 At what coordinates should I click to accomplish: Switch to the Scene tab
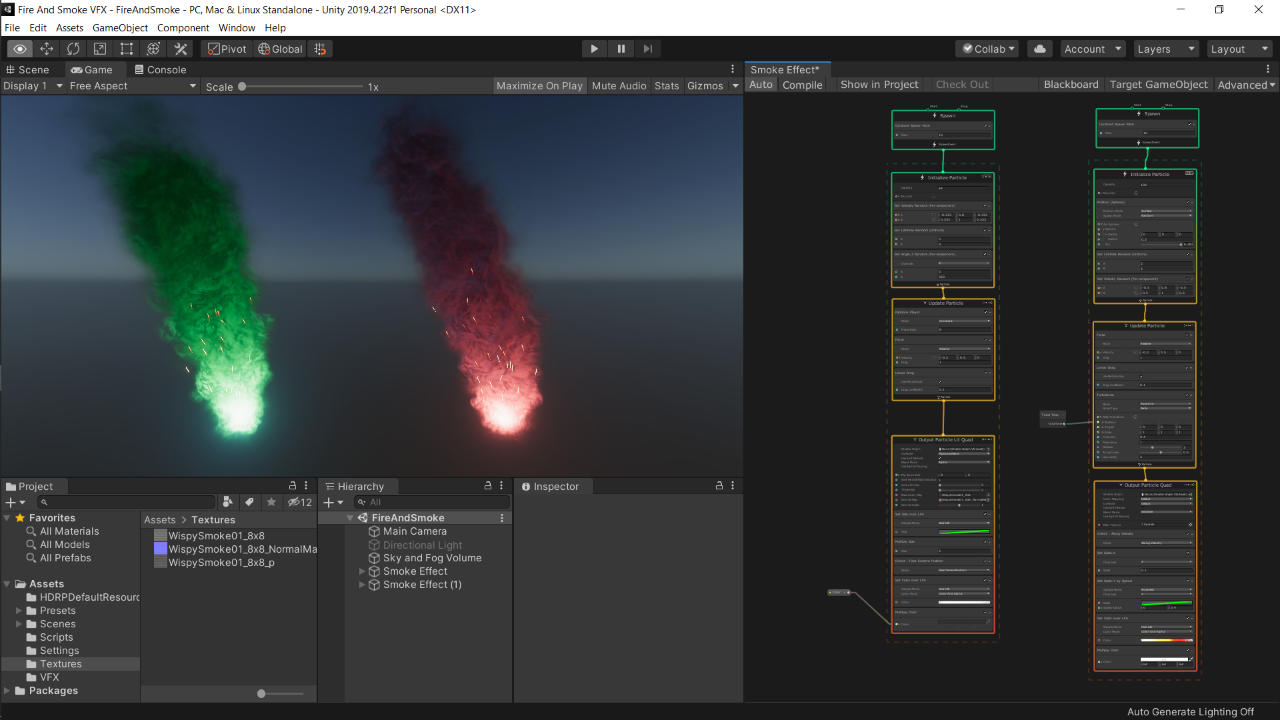tap(27, 70)
